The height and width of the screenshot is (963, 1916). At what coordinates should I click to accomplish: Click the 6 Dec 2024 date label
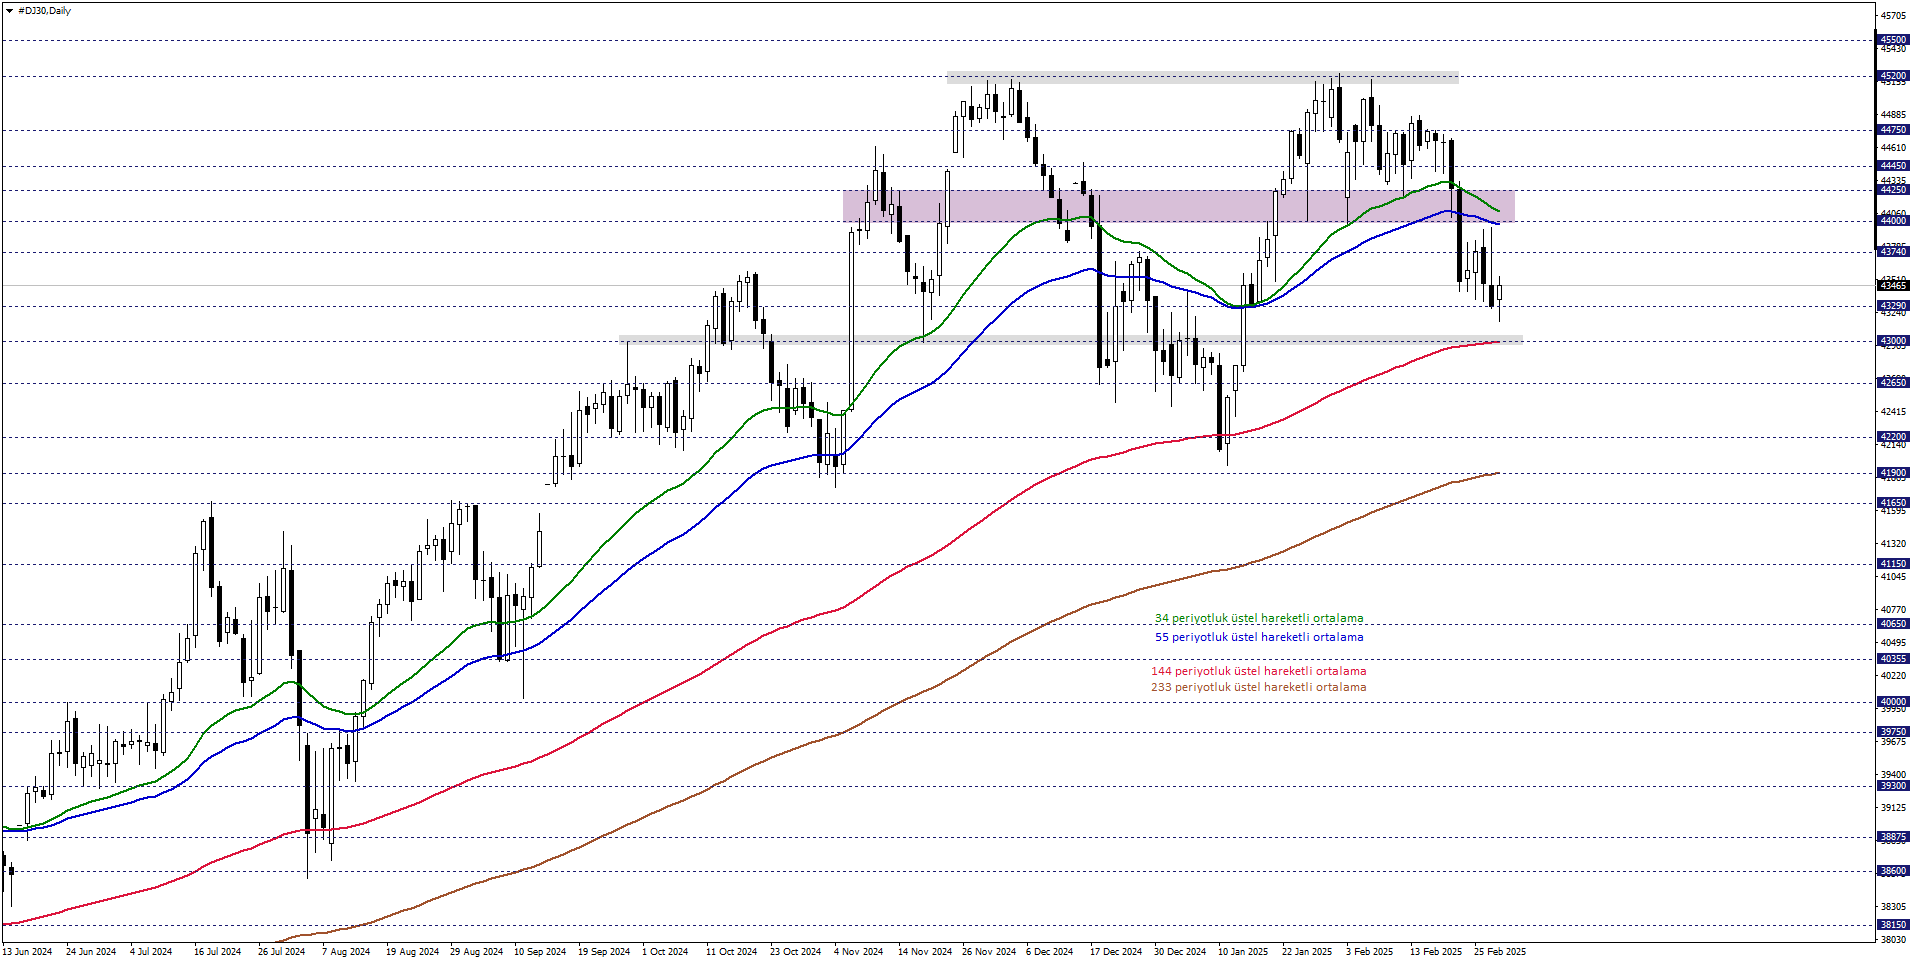click(x=1049, y=952)
